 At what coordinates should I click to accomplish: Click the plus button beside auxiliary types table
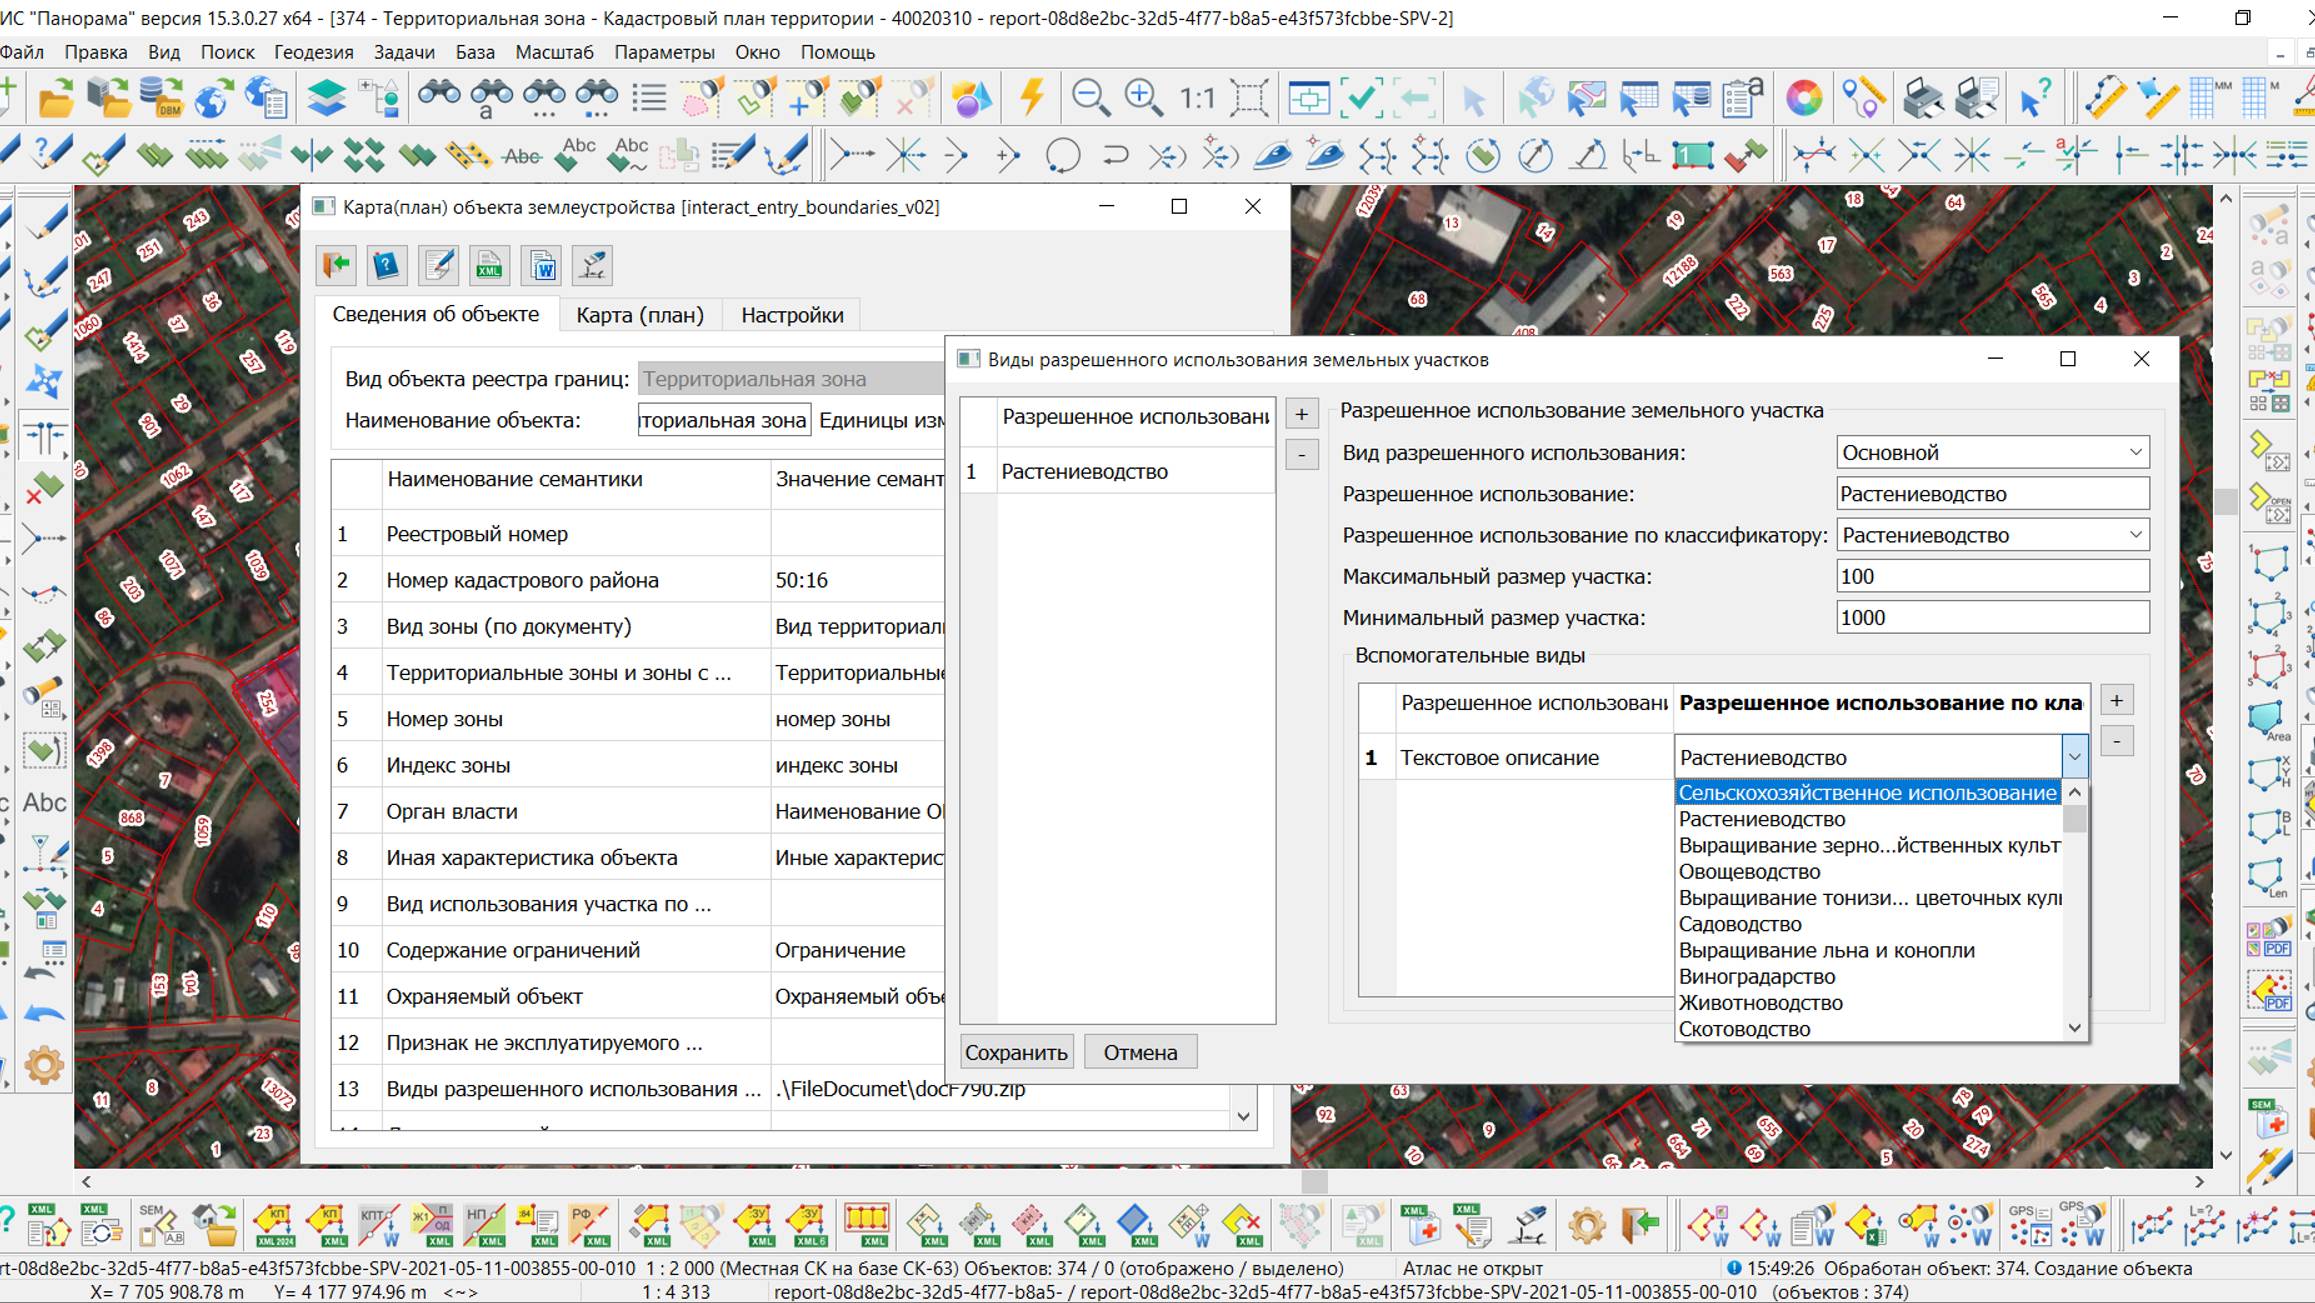coord(2116,700)
